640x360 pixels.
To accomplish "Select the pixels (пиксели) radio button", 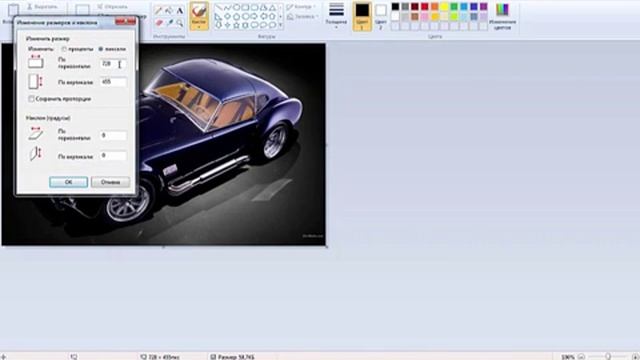I will tap(101, 49).
